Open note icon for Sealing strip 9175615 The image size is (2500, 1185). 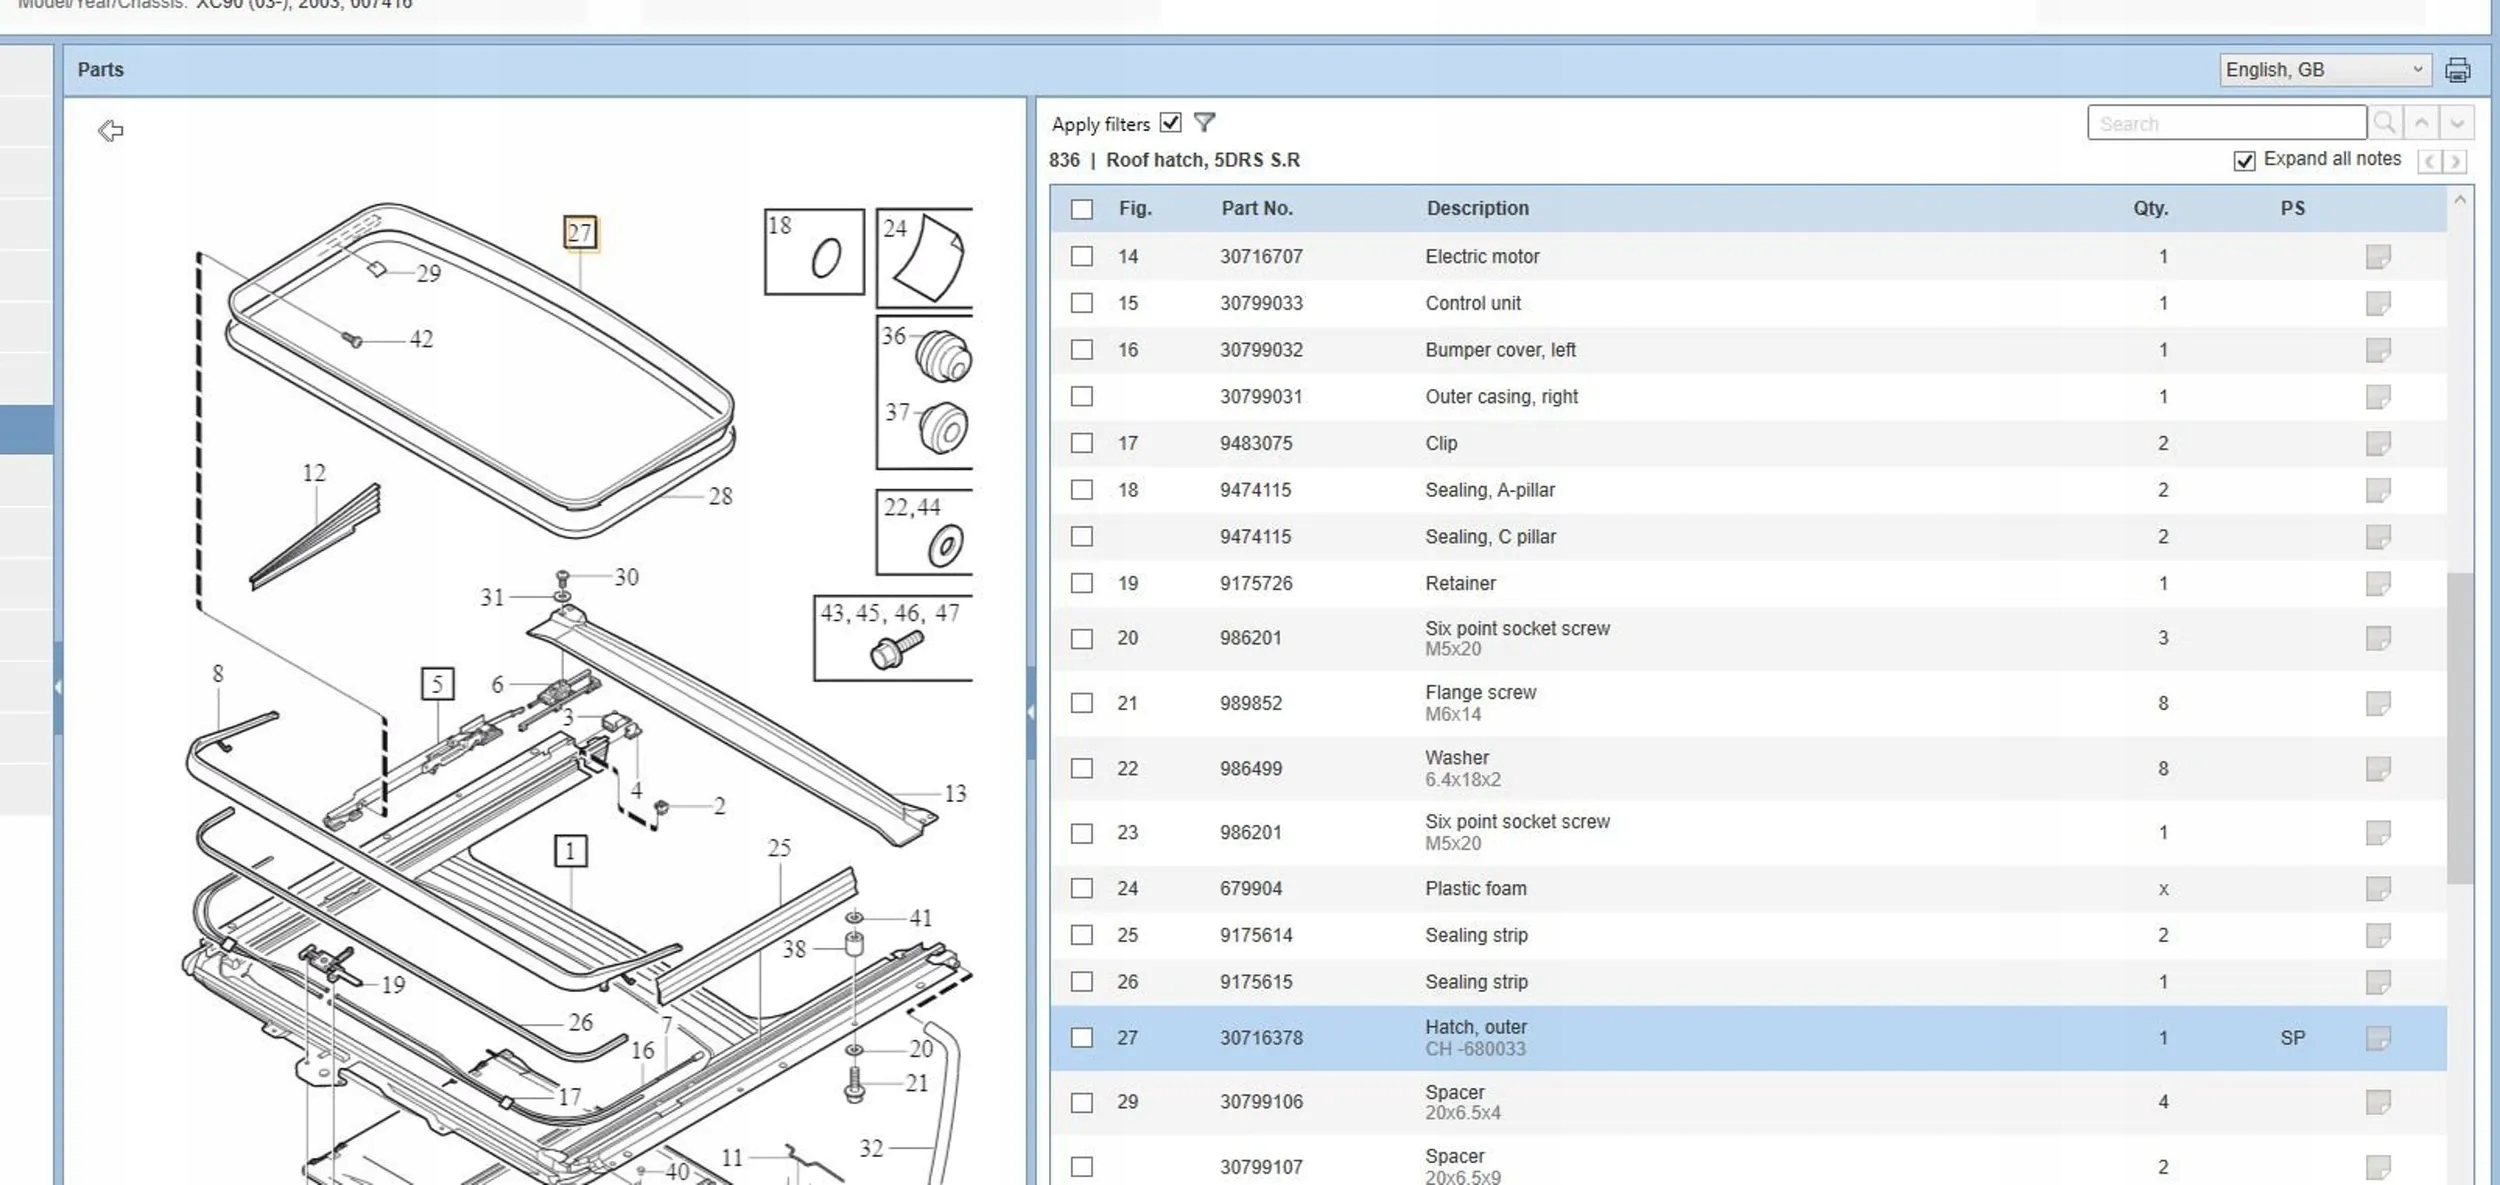click(x=2378, y=982)
